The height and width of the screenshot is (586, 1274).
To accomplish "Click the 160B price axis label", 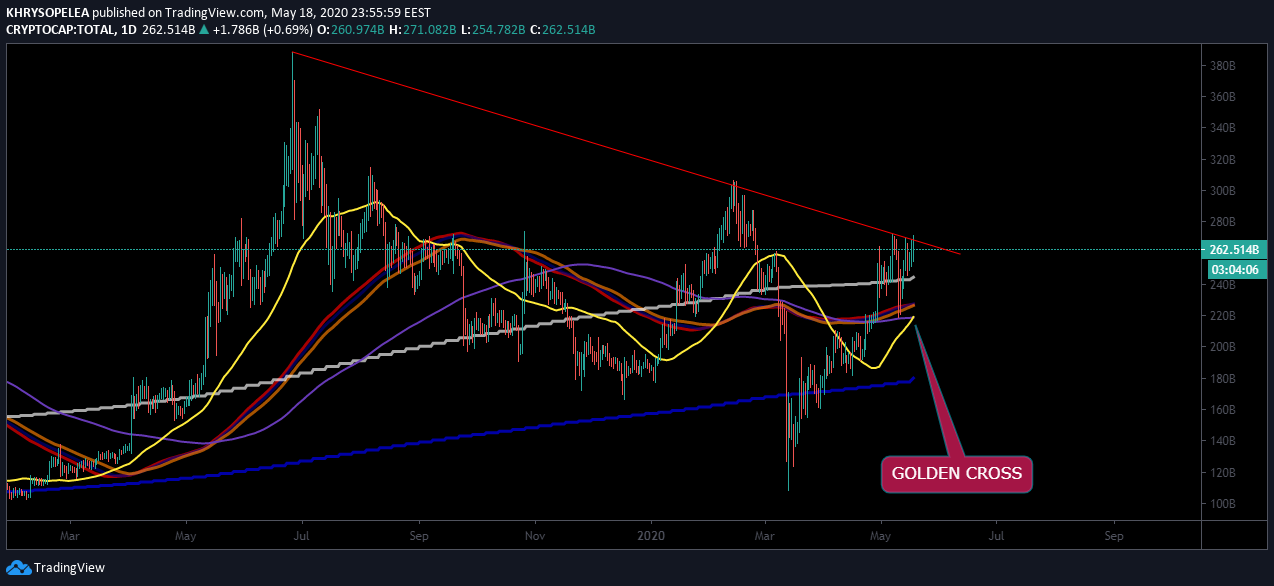I will click(x=1223, y=410).
